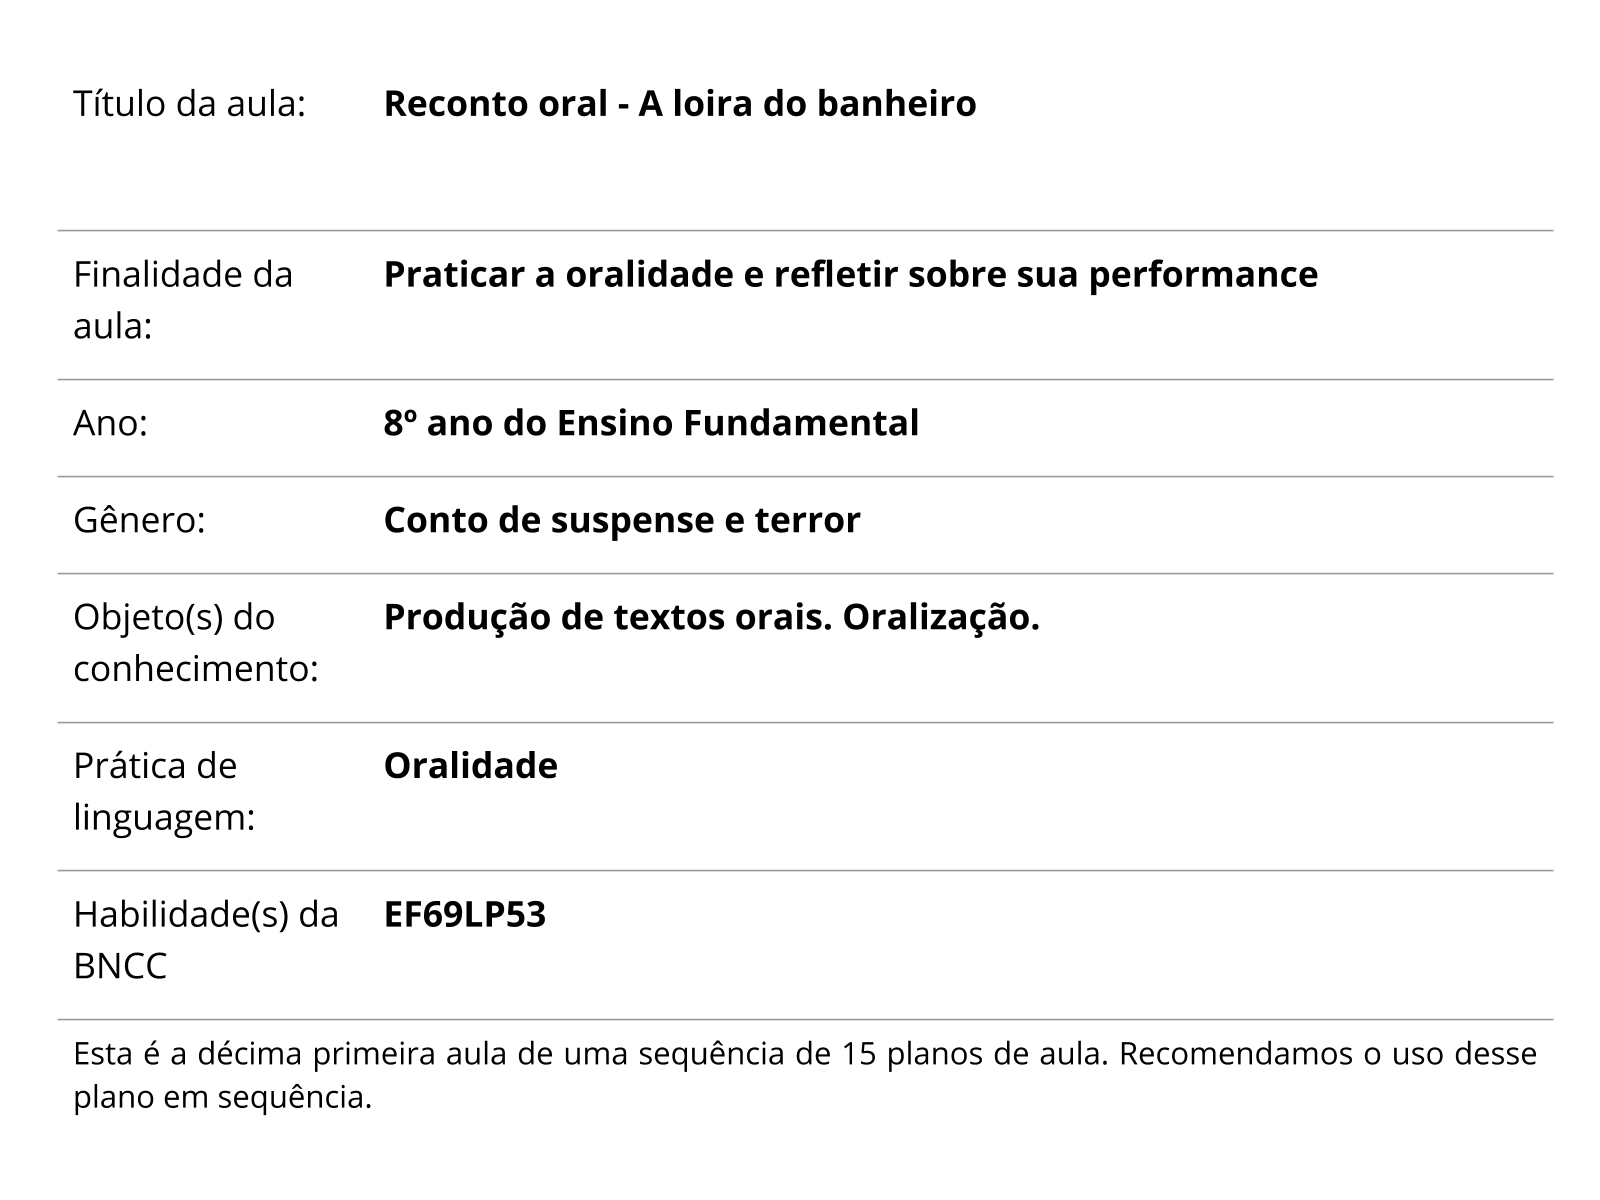Image resolution: width=1600 pixels, height=1200 pixels.
Task: Click the text "Praticar a oralidade e refletir sobre sua performance"
Action: click(850, 274)
